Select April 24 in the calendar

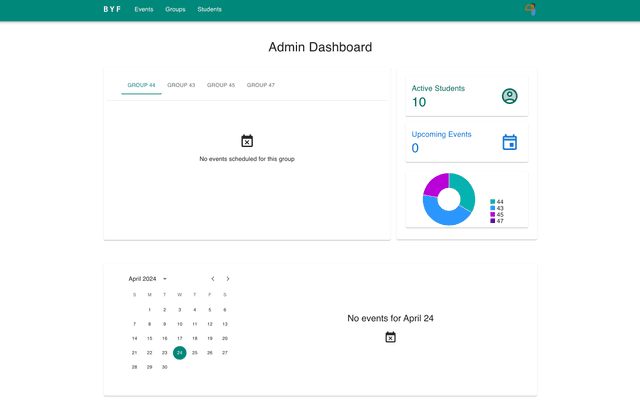click(180, 353)
